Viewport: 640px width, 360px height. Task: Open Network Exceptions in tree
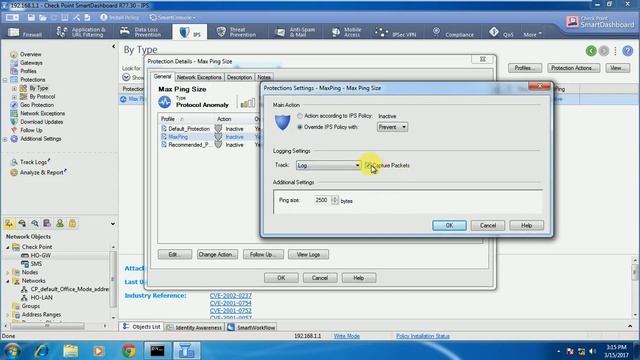coord(42,113)
